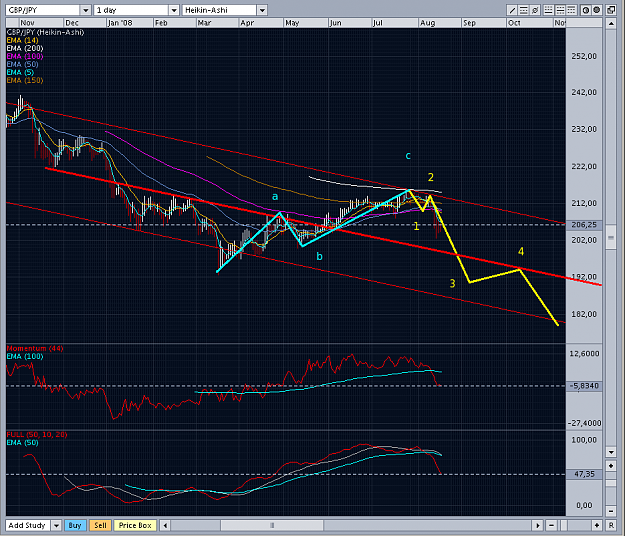
Task: Click the horizontal scrollbar left arrow
Action: point(165,525)
